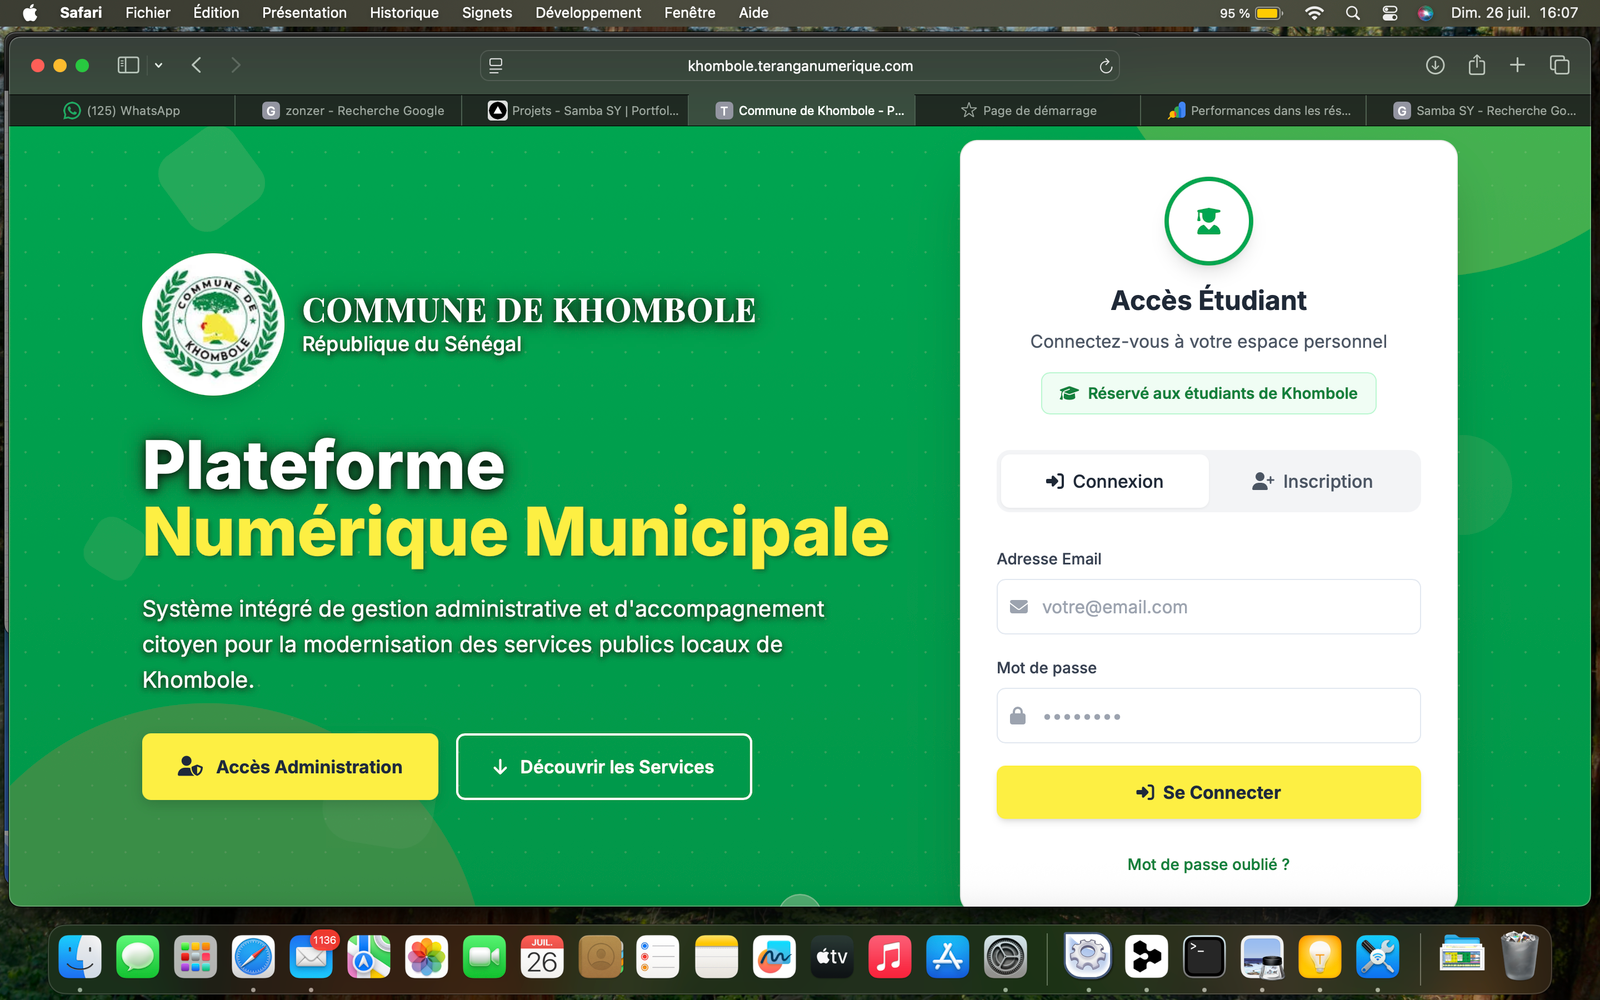Open the sidebar tab group dropdown arrow
This screenshot has width=1600, height=1000.
coord(158,65)
